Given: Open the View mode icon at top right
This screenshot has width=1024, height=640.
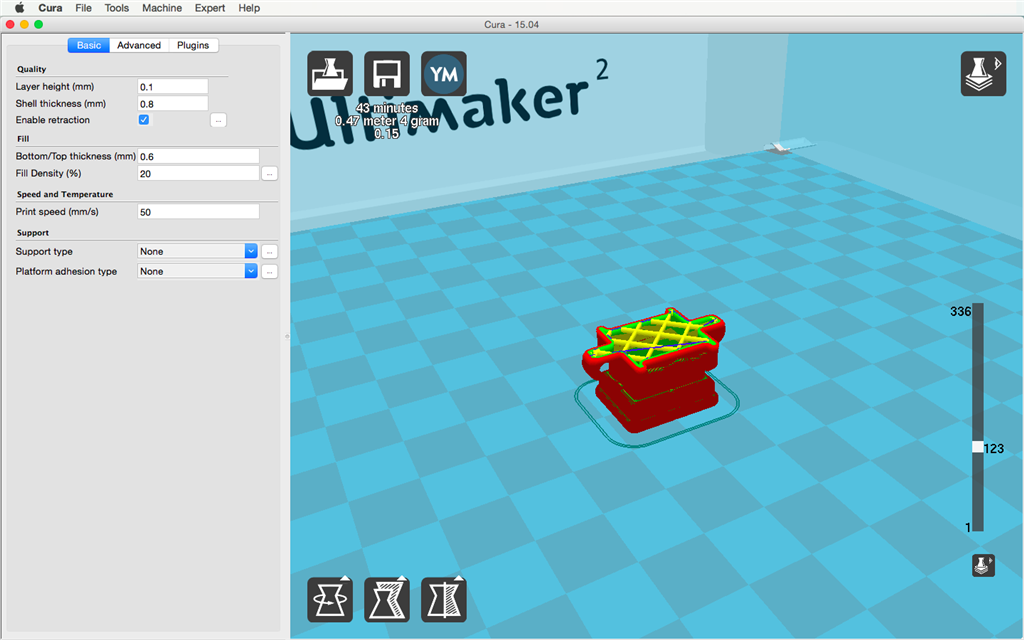Looking at the screenshot, I should pos(983,74).
